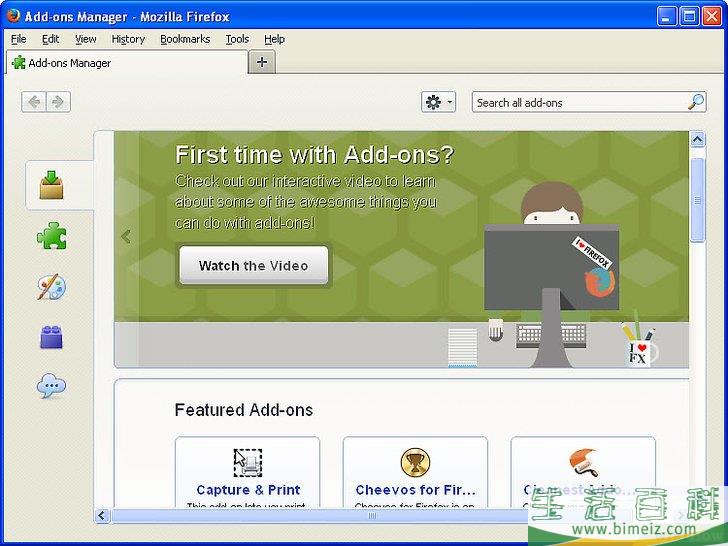Open the Cheevos for Firefox add-on link

(x=416, y=490)
